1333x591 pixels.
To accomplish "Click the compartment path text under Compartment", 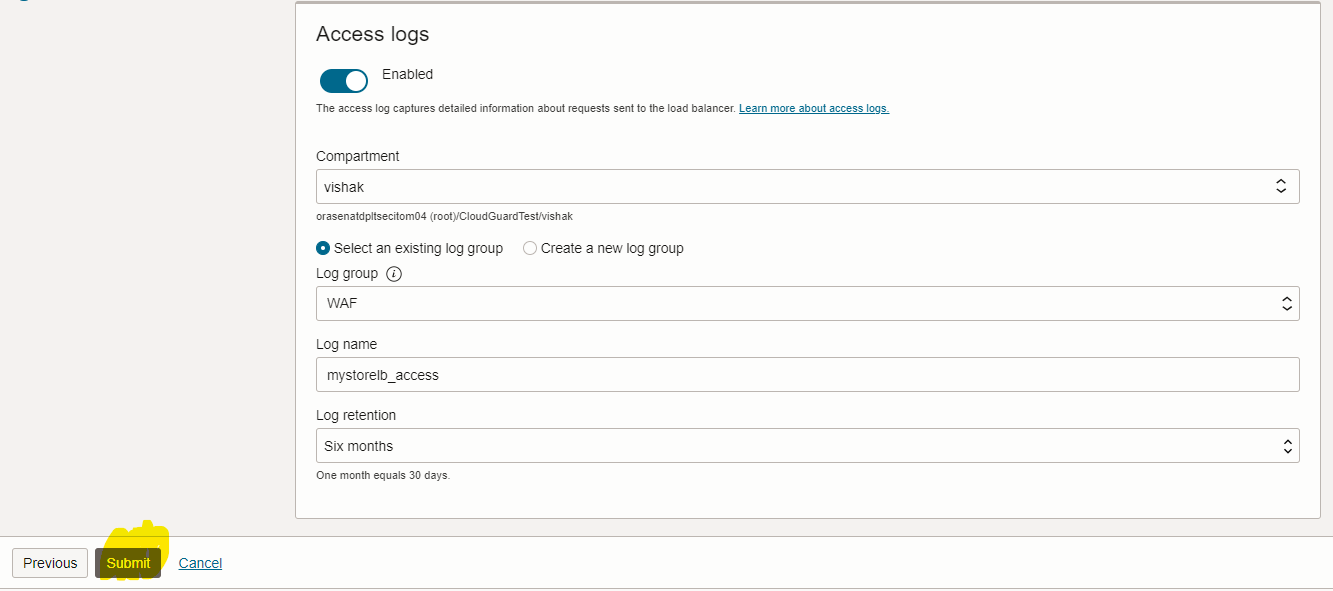I will click(444, 216).
